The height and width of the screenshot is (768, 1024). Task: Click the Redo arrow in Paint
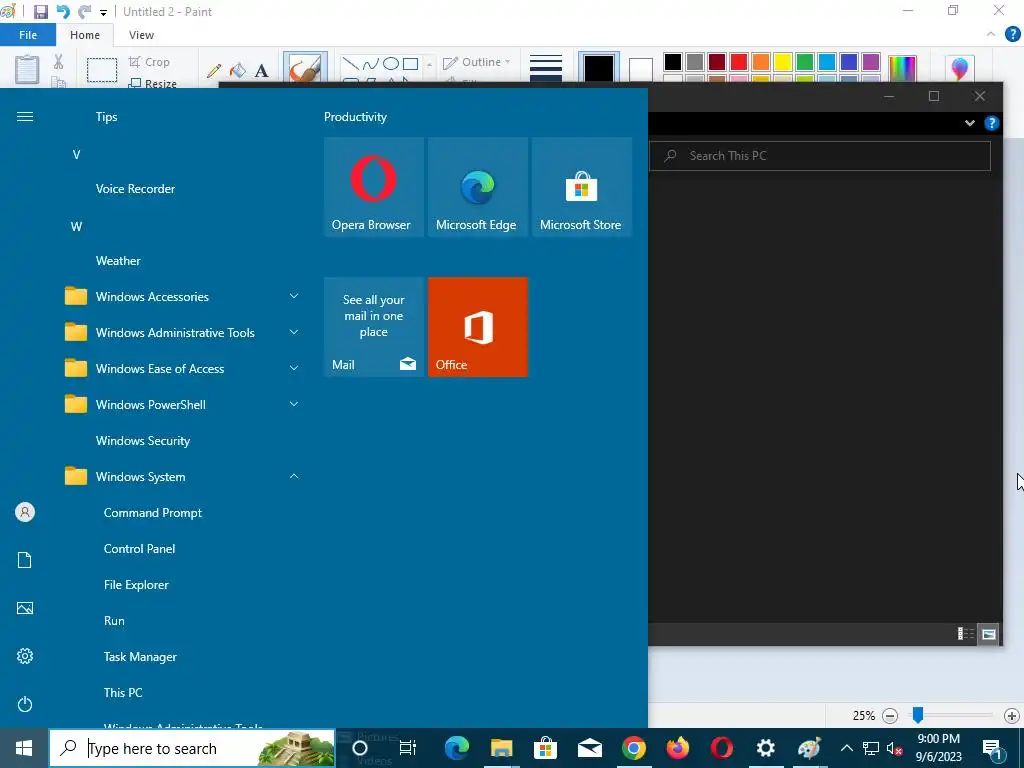click(84, 12)
